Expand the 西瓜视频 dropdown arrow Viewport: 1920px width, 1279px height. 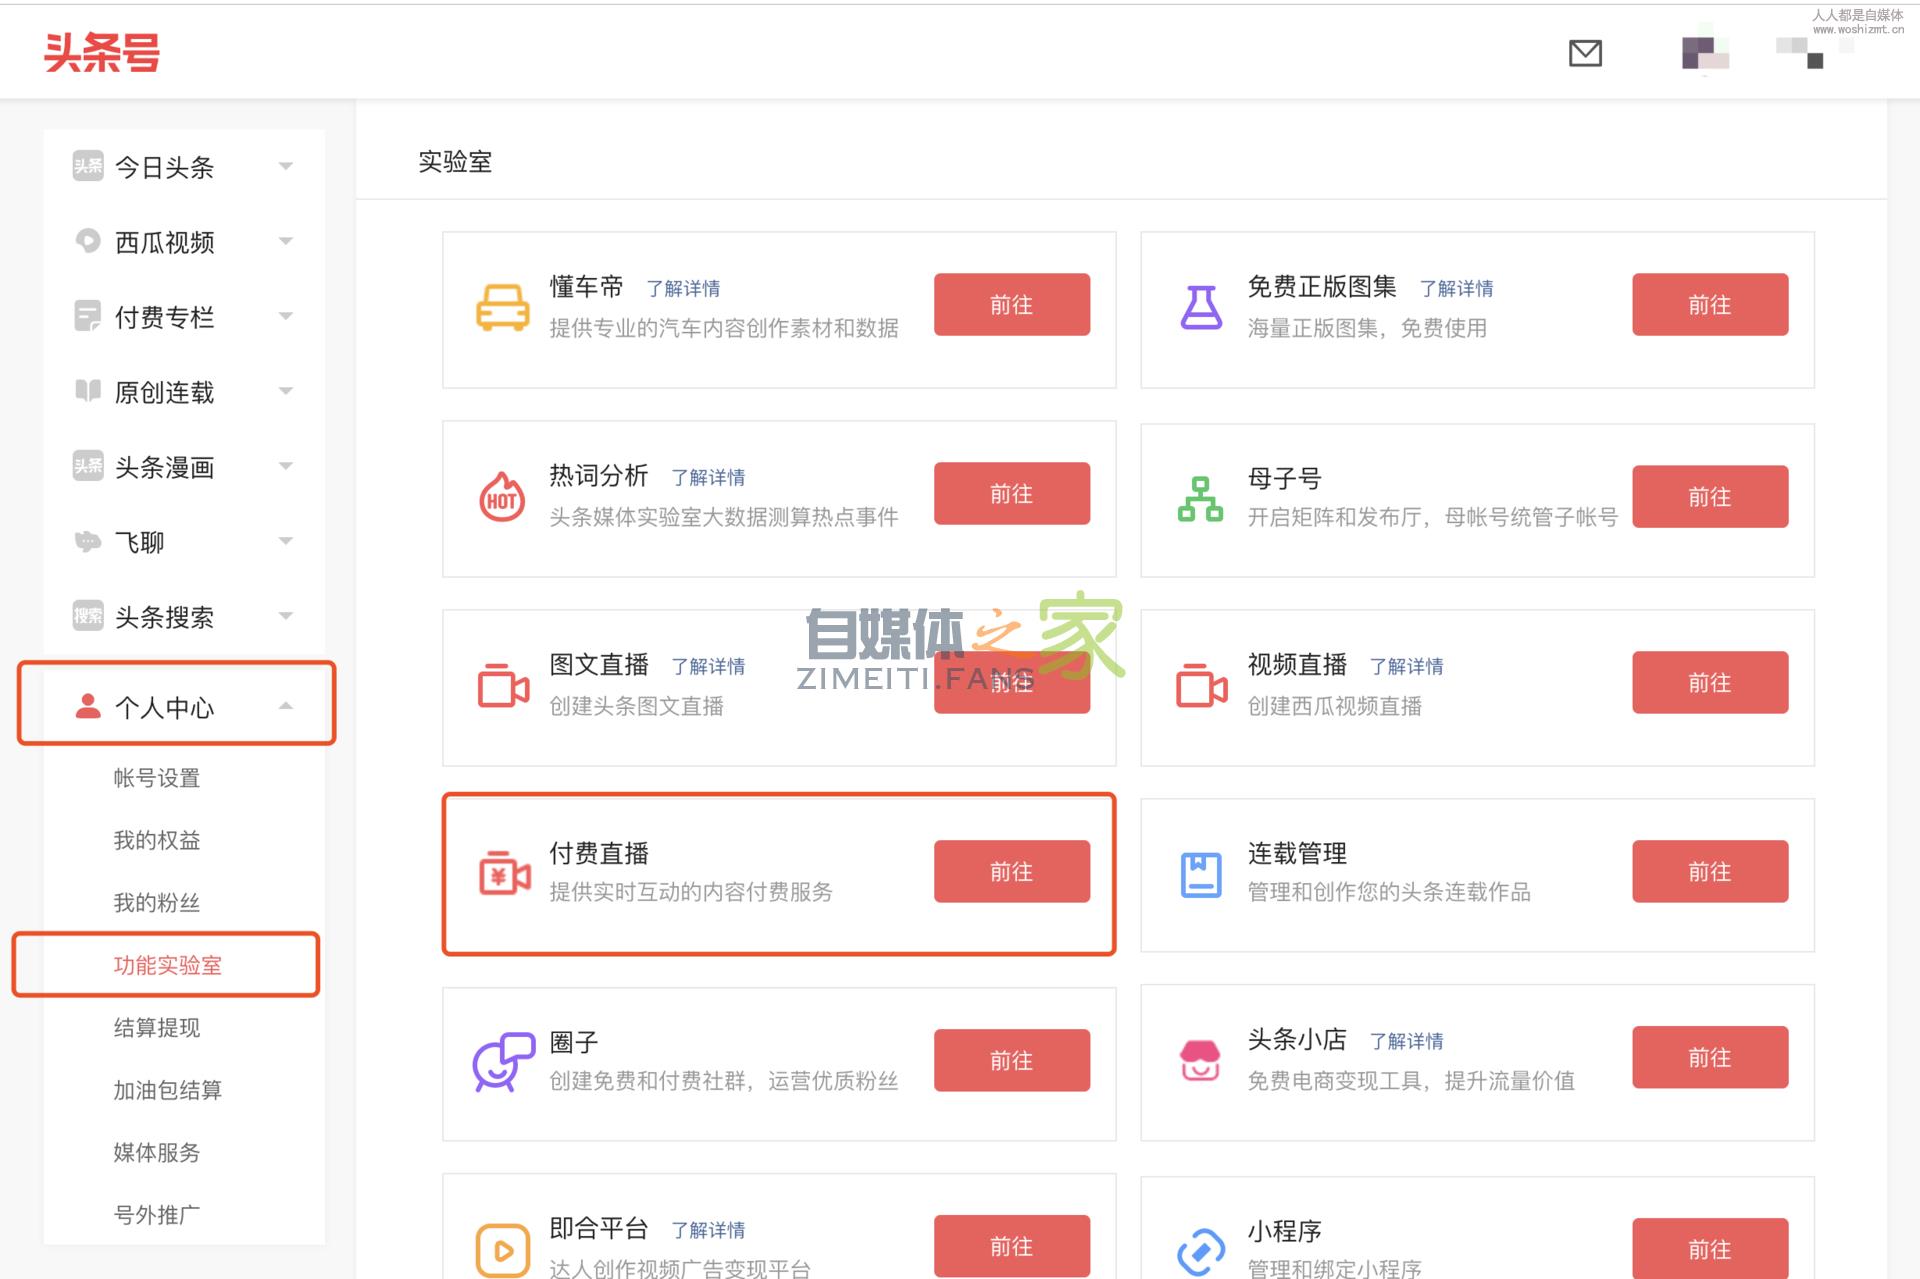coord(286,241)
